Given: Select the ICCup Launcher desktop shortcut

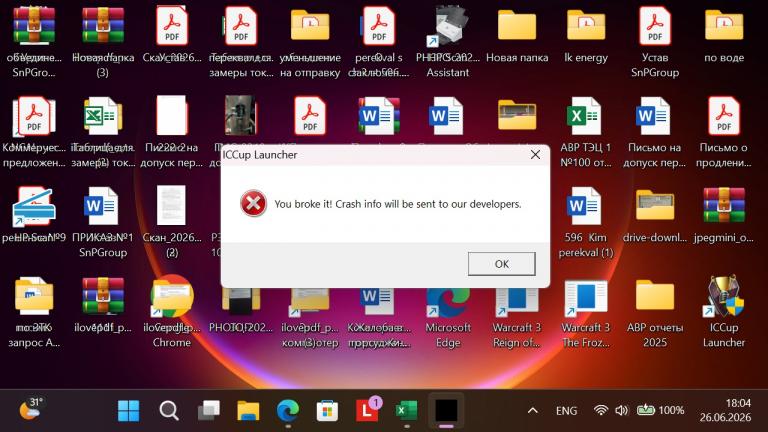Looking at the screenshot, I should click(x=723, y=312).
